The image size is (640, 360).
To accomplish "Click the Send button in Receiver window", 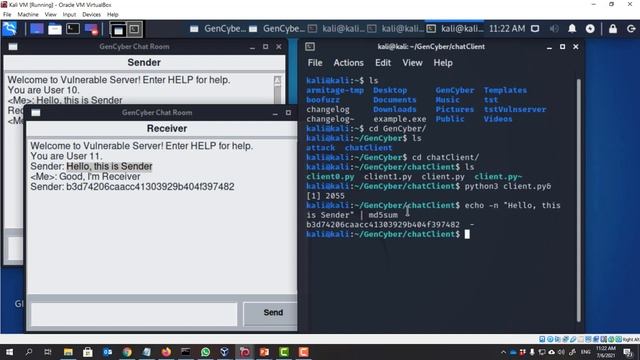I will (x=270, y=313).
